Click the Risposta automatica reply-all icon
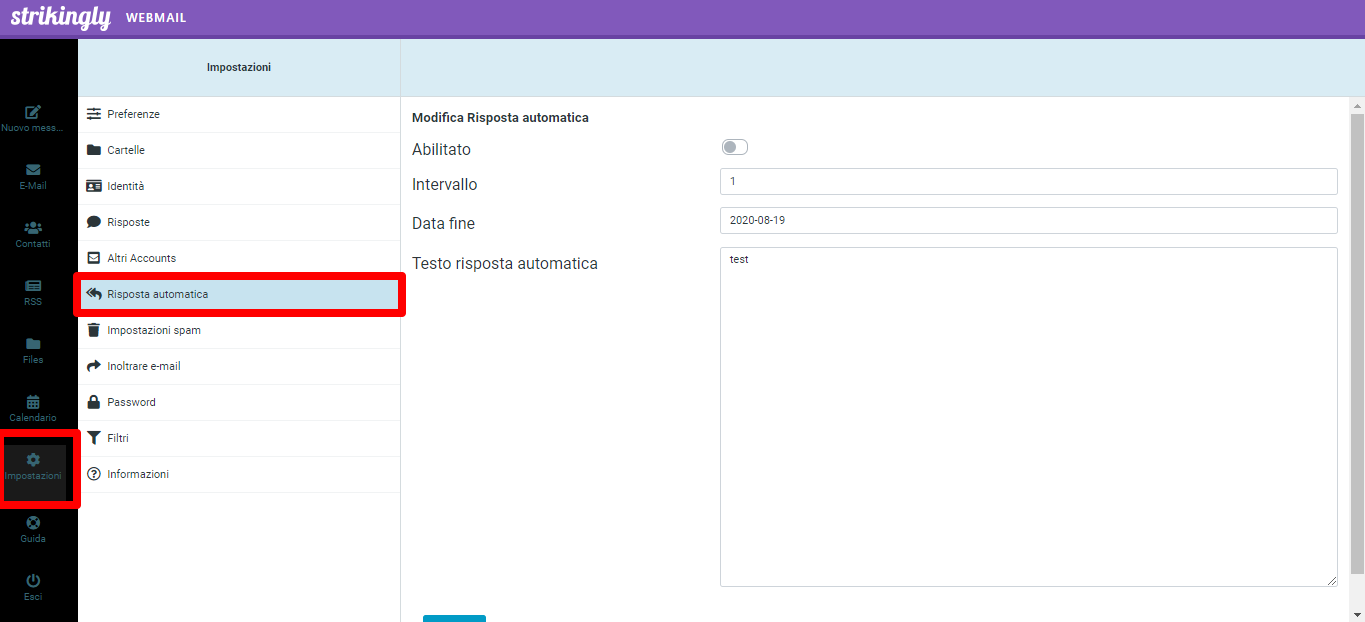This screenshot has height=622, width=1365. point(94,294)
